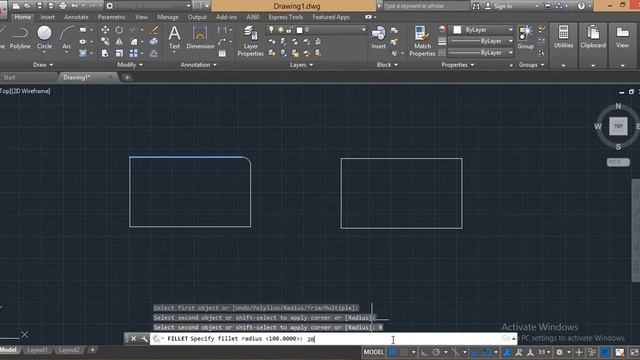Expand the Layers panel
The height and width of the screenshot is (360, 640).
[301, 64]
